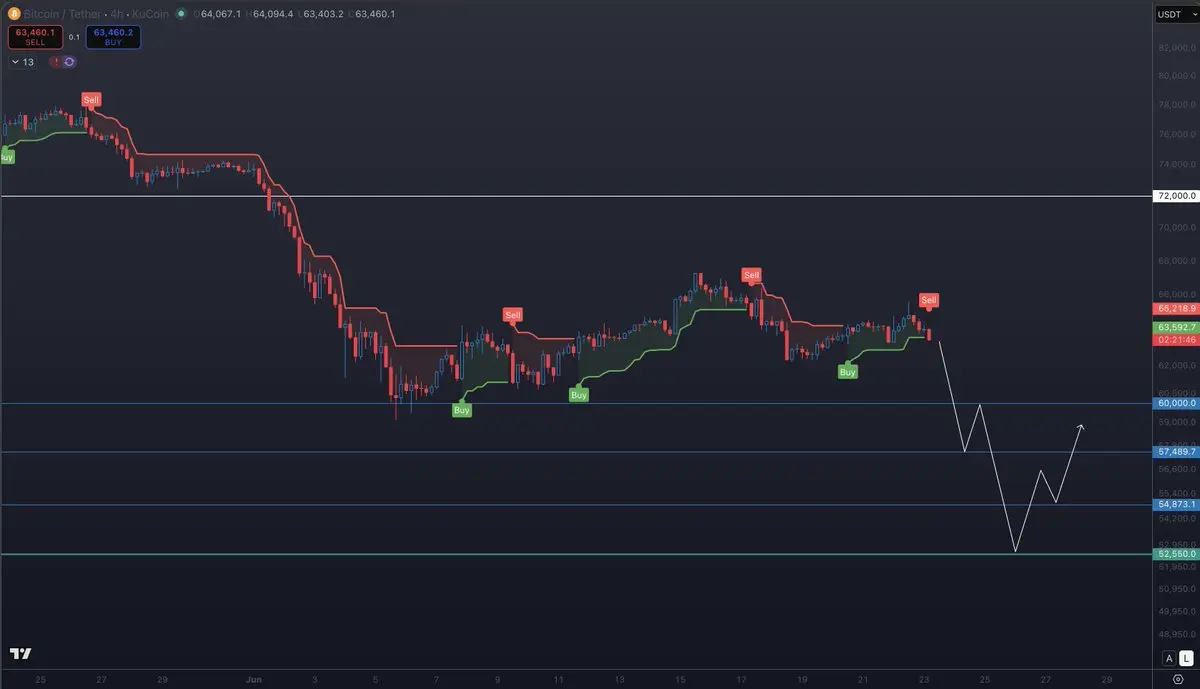This screenshot has width=1200, height=689.
Task: Click the 76,000.0 price axis label
Action: [x=1175, y=134]
